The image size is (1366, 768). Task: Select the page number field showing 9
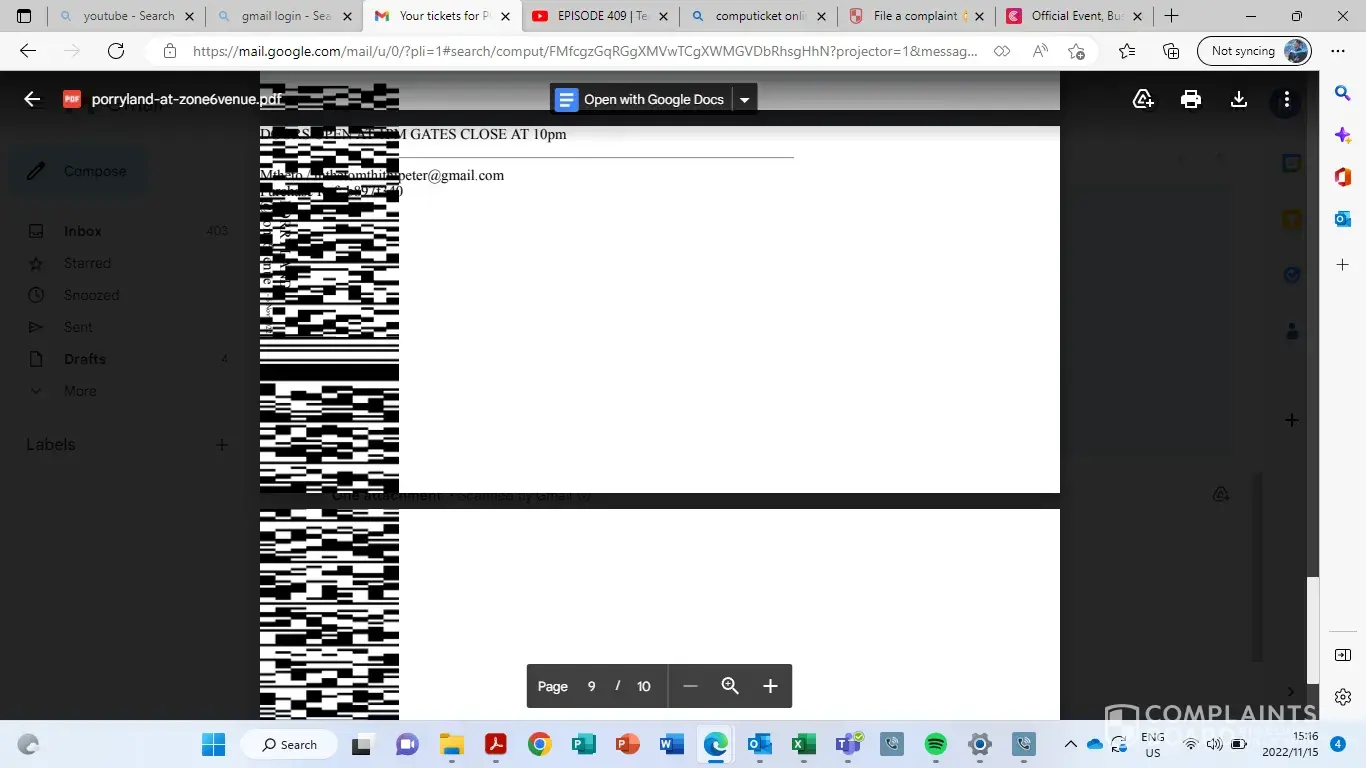[x=591, y=686]
